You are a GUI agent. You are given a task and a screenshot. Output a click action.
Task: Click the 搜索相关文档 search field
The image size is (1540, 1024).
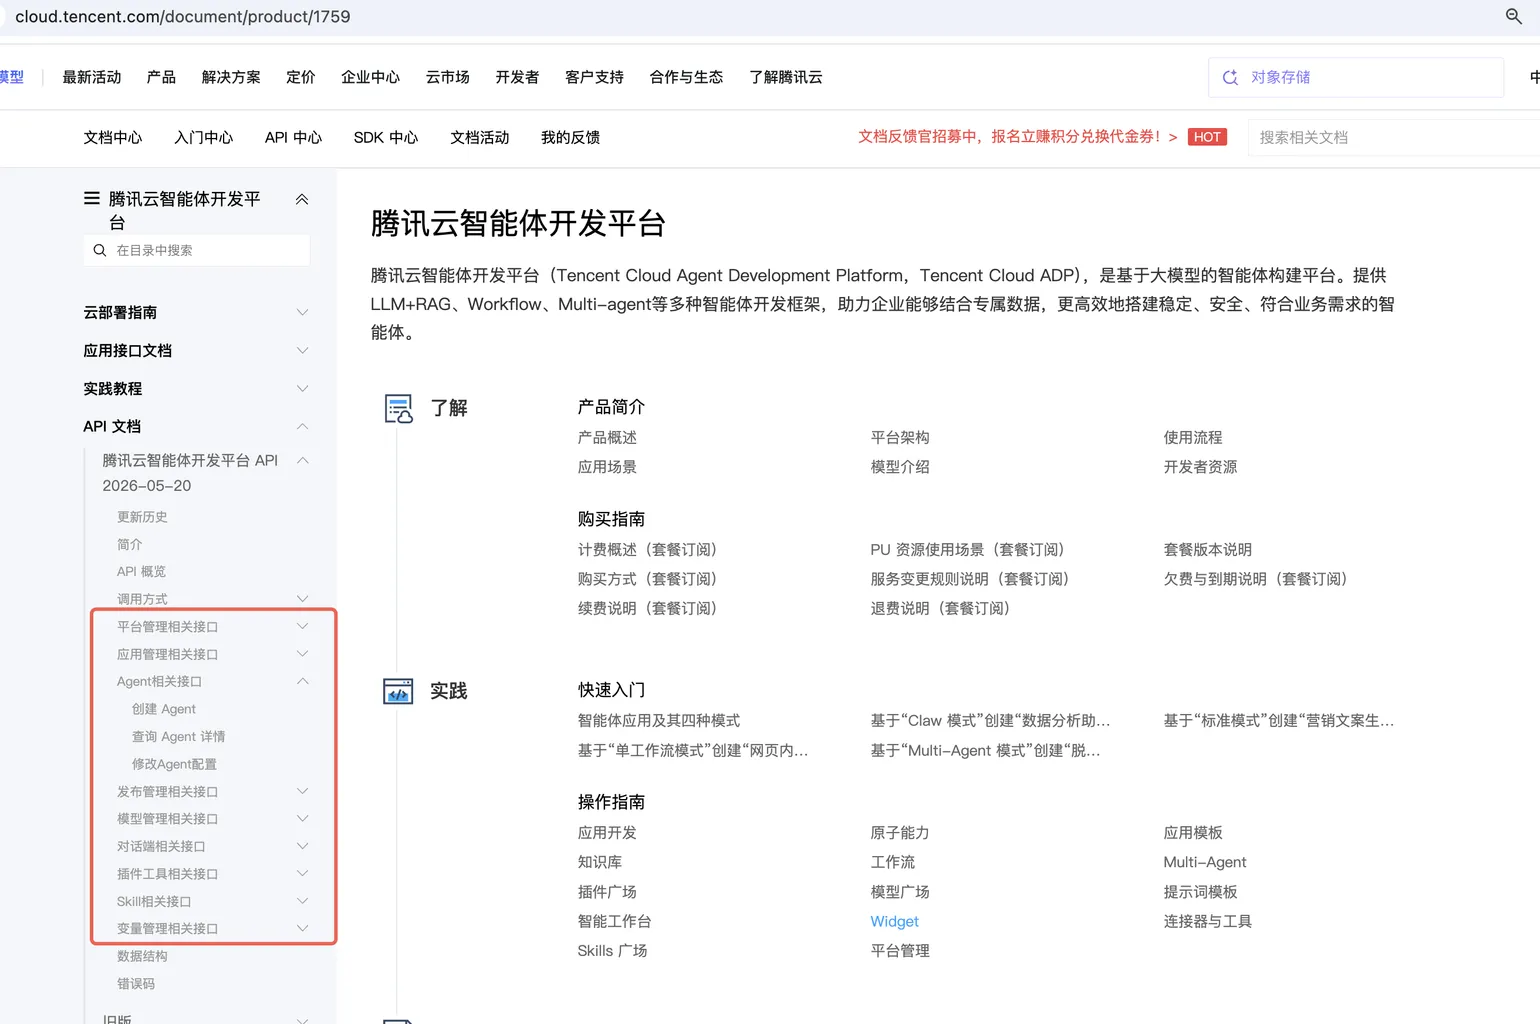pyautogui.click(x=1394, y=137)
